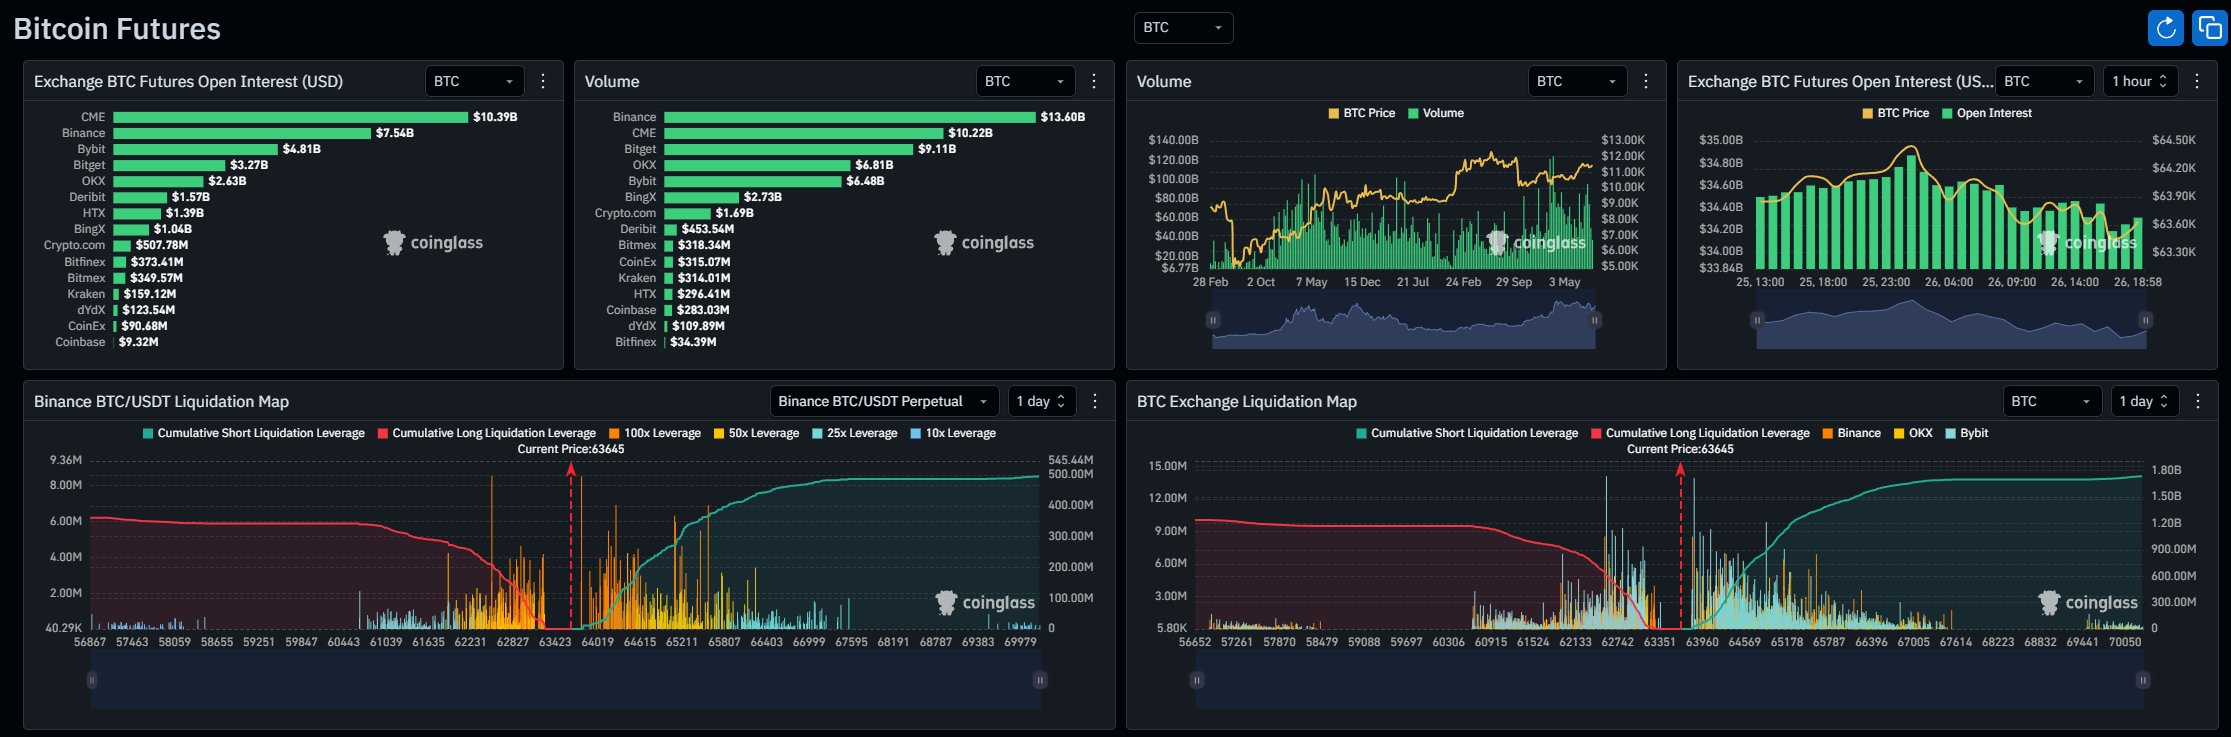Image resolution: width=2231 pixels, height=737 pixels.
Task: Click left zoom handle of Binance Liquidation Map slider
Action: tap(92, 680)
